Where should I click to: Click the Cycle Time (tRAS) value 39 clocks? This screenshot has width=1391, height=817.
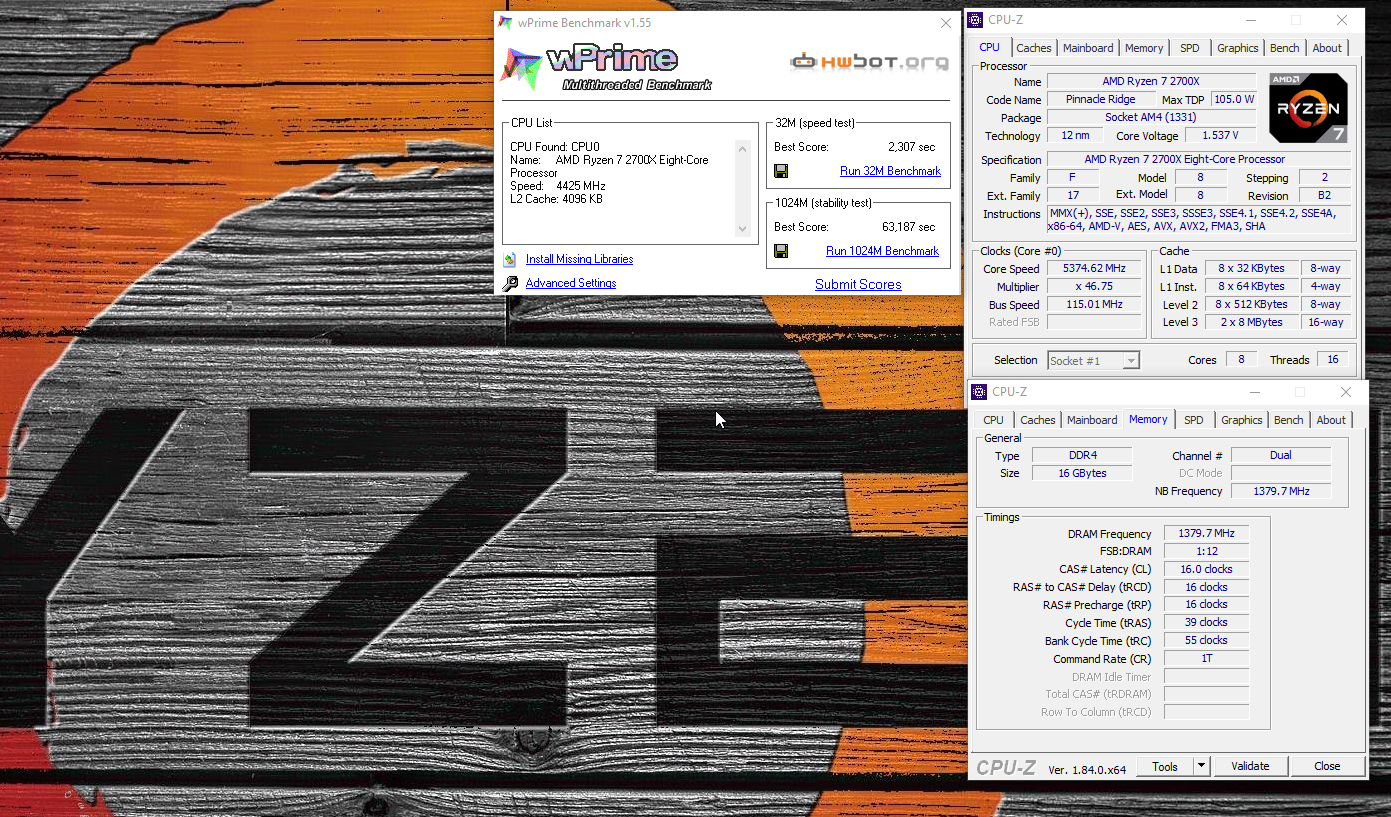(1206, 622)
